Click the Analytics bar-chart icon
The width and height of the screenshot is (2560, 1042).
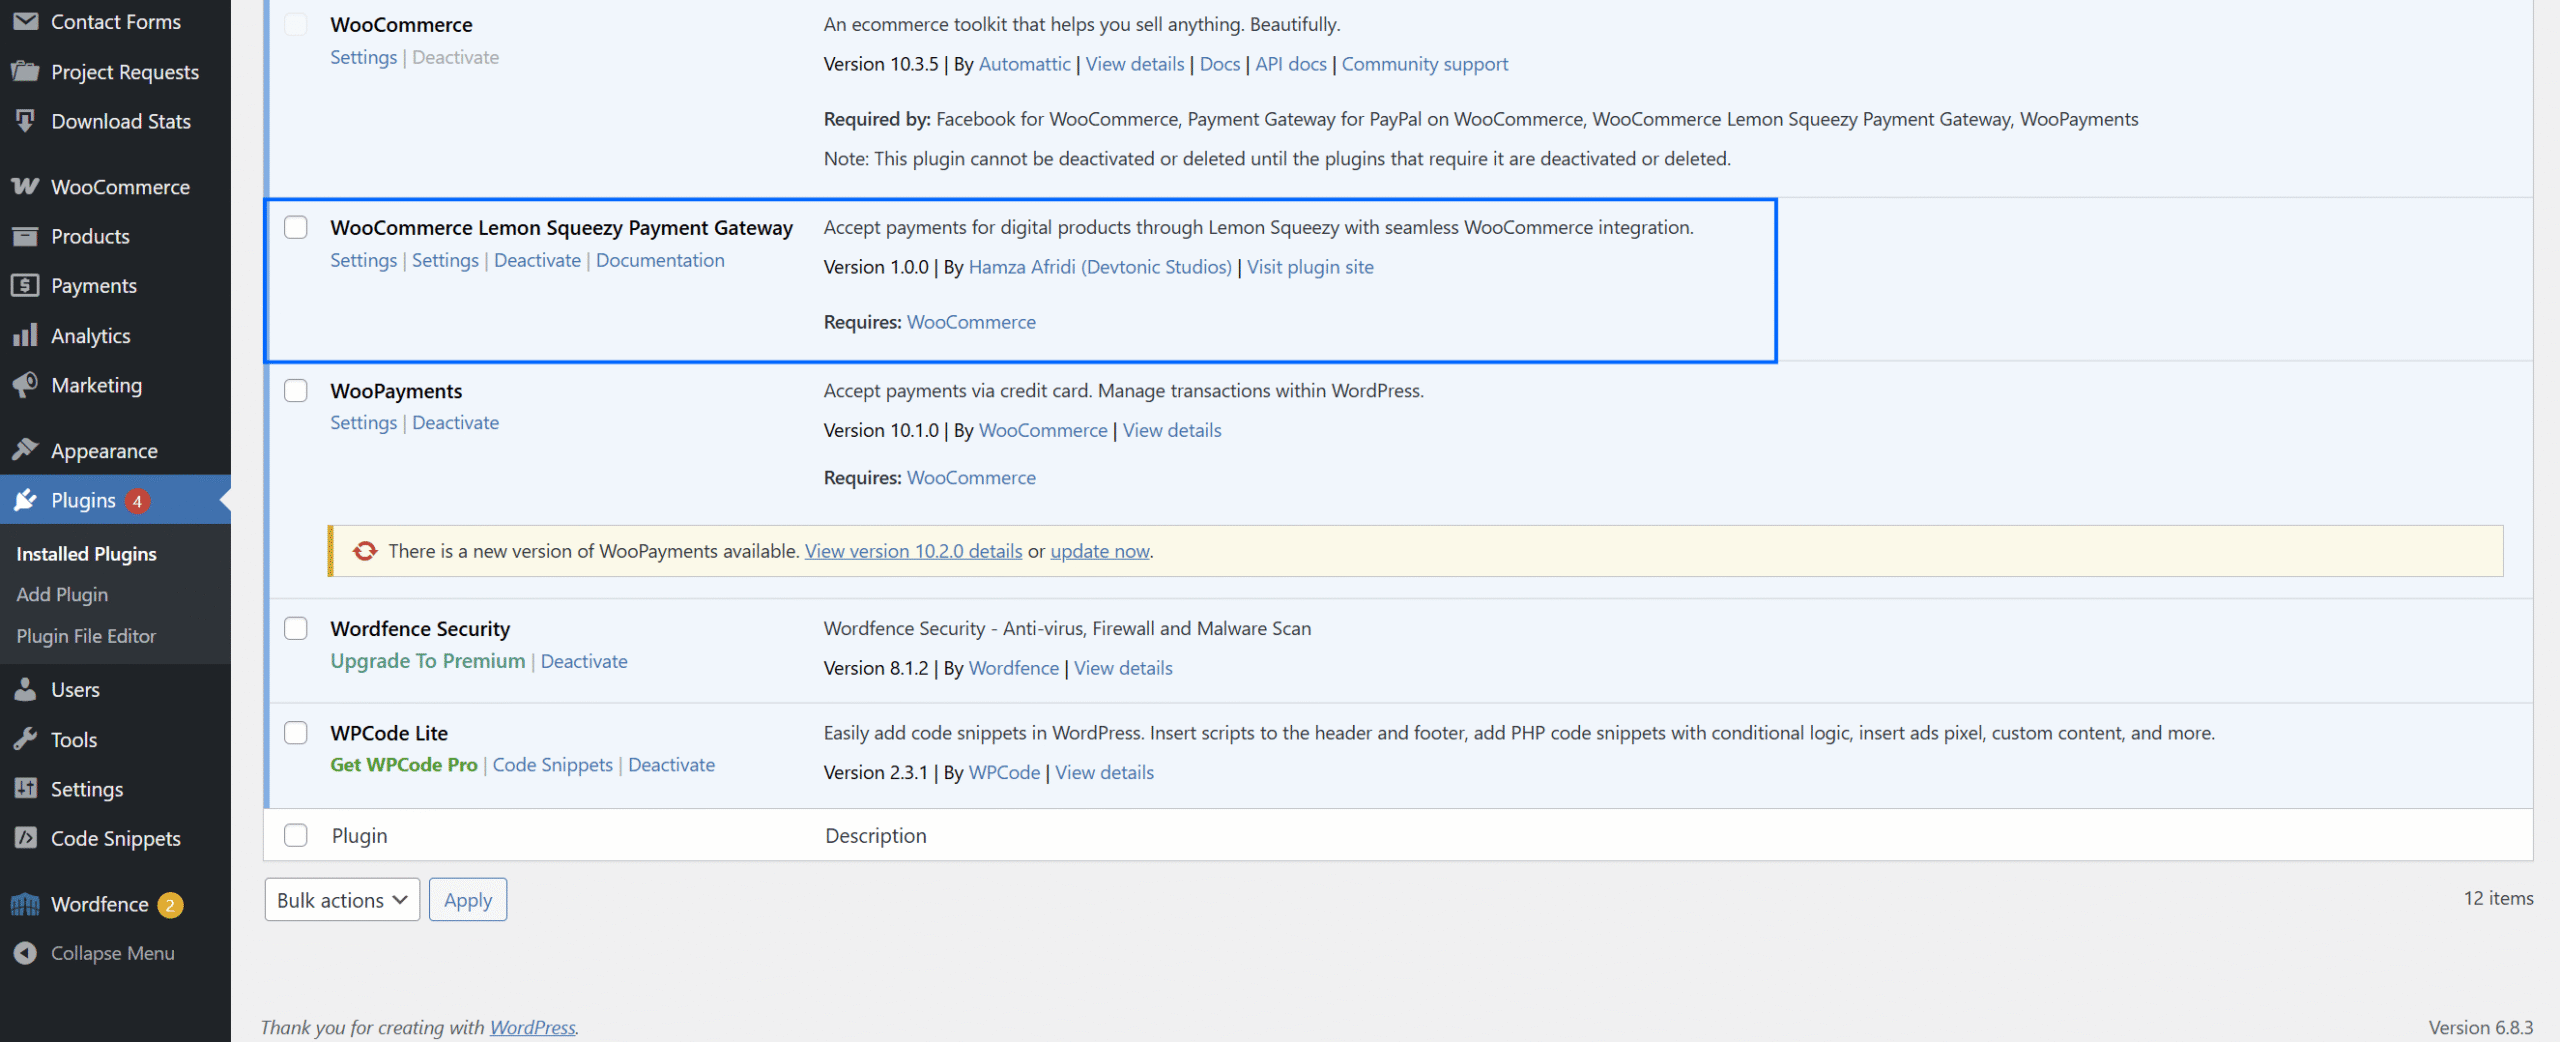pyautogui.click(x=25, y=335)
